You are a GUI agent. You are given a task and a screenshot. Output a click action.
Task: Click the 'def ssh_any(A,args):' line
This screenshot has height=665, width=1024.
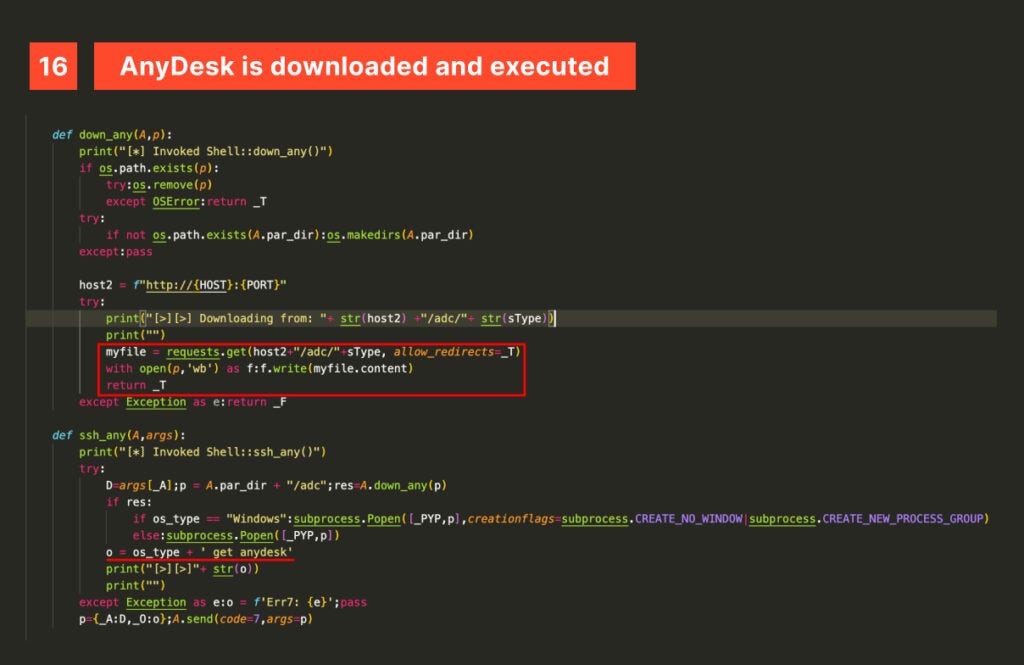click(119, 435)
